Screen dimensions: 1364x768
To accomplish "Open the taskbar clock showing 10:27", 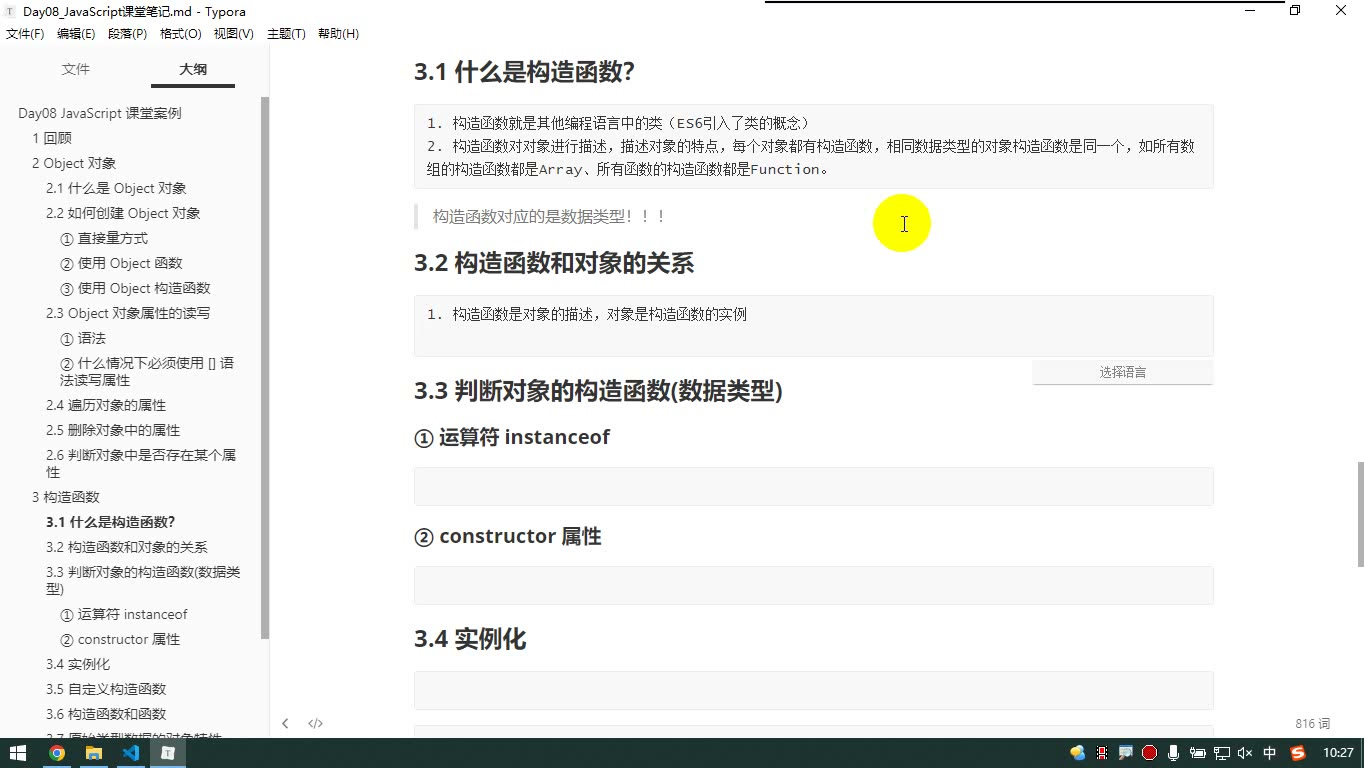I will pyautogui.click(x=1338, y=753).
